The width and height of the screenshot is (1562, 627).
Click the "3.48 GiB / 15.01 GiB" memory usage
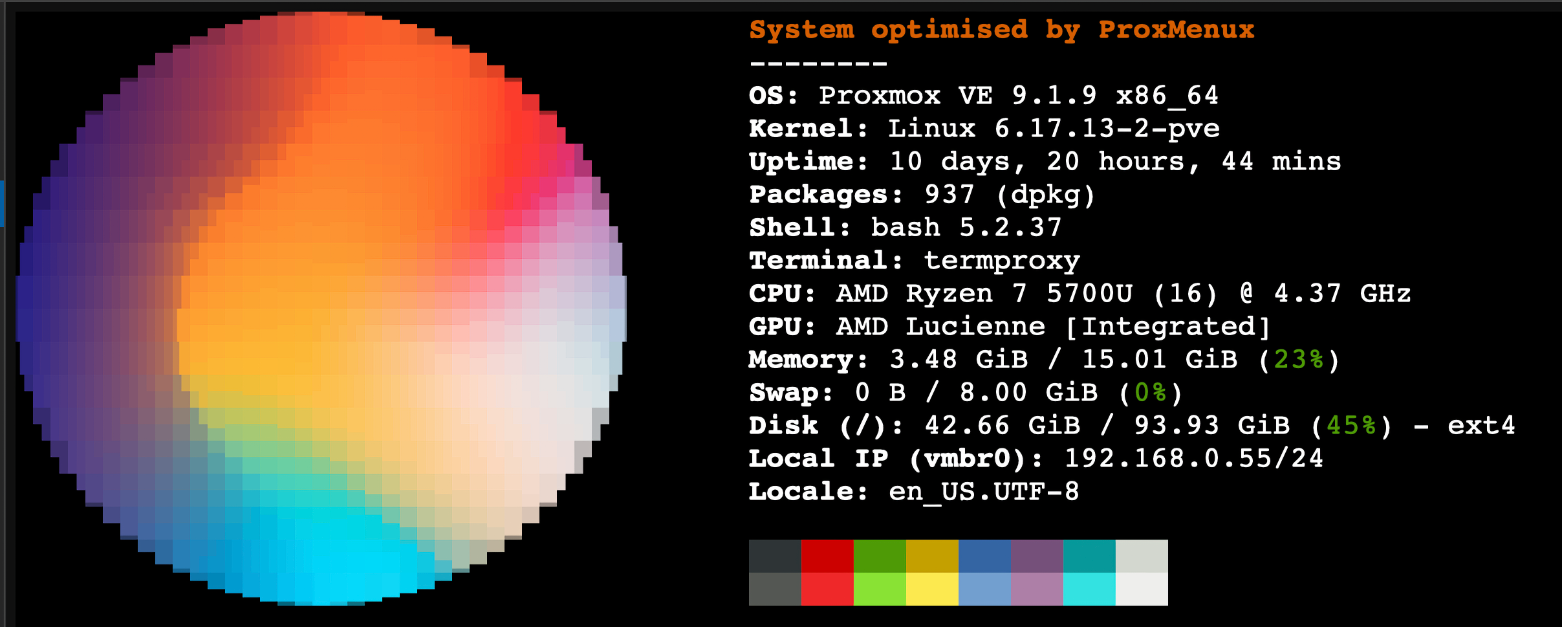(x=1063, y=359)
